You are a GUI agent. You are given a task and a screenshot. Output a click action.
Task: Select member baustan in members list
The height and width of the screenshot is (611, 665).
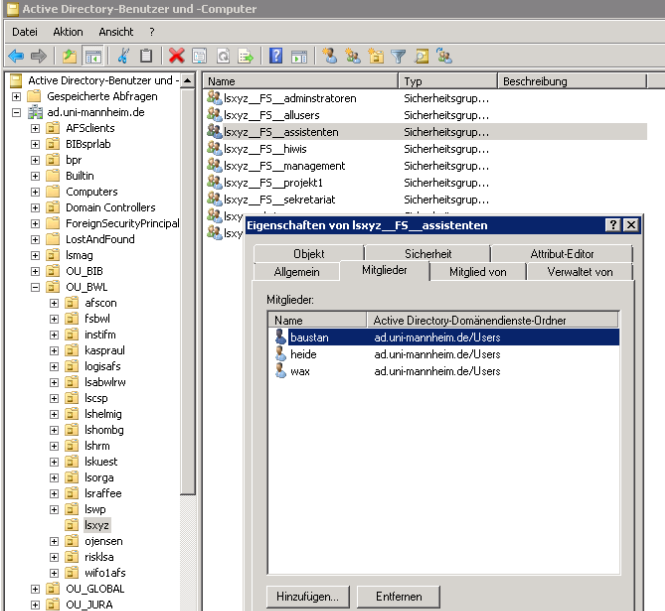coord(444,337)
